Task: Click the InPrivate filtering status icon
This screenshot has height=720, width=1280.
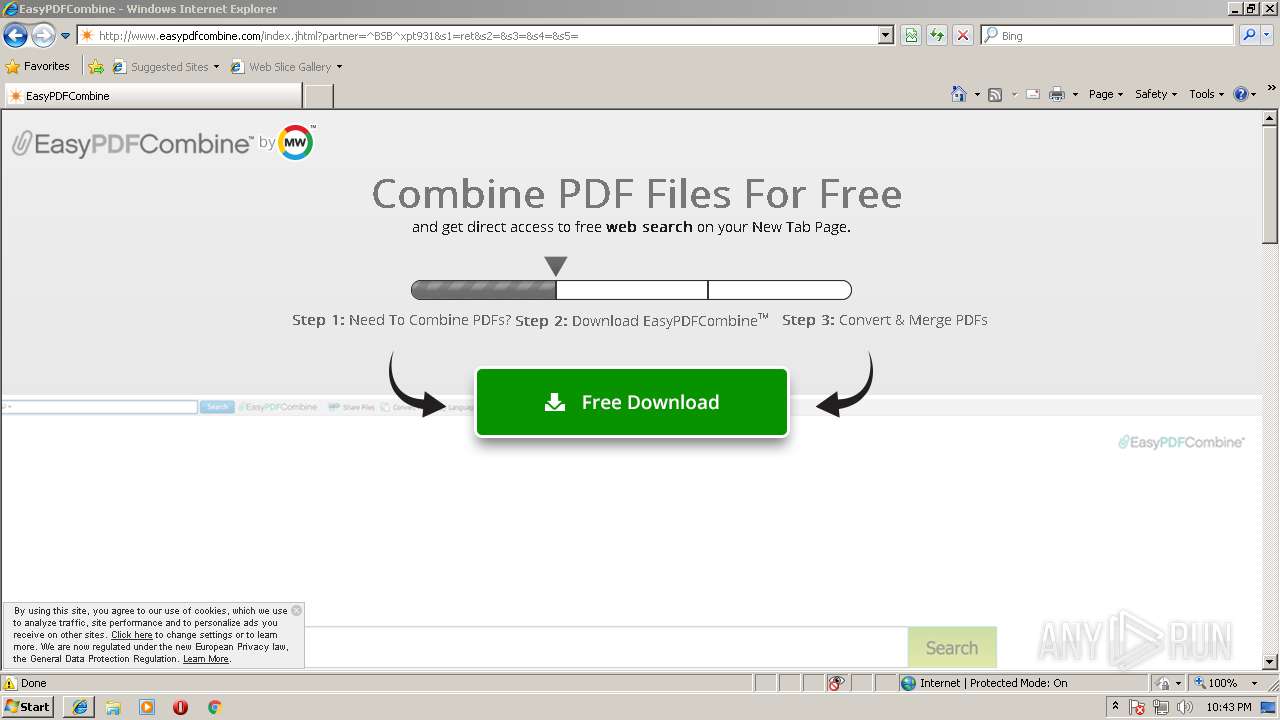Action: [x=837, y=683]
